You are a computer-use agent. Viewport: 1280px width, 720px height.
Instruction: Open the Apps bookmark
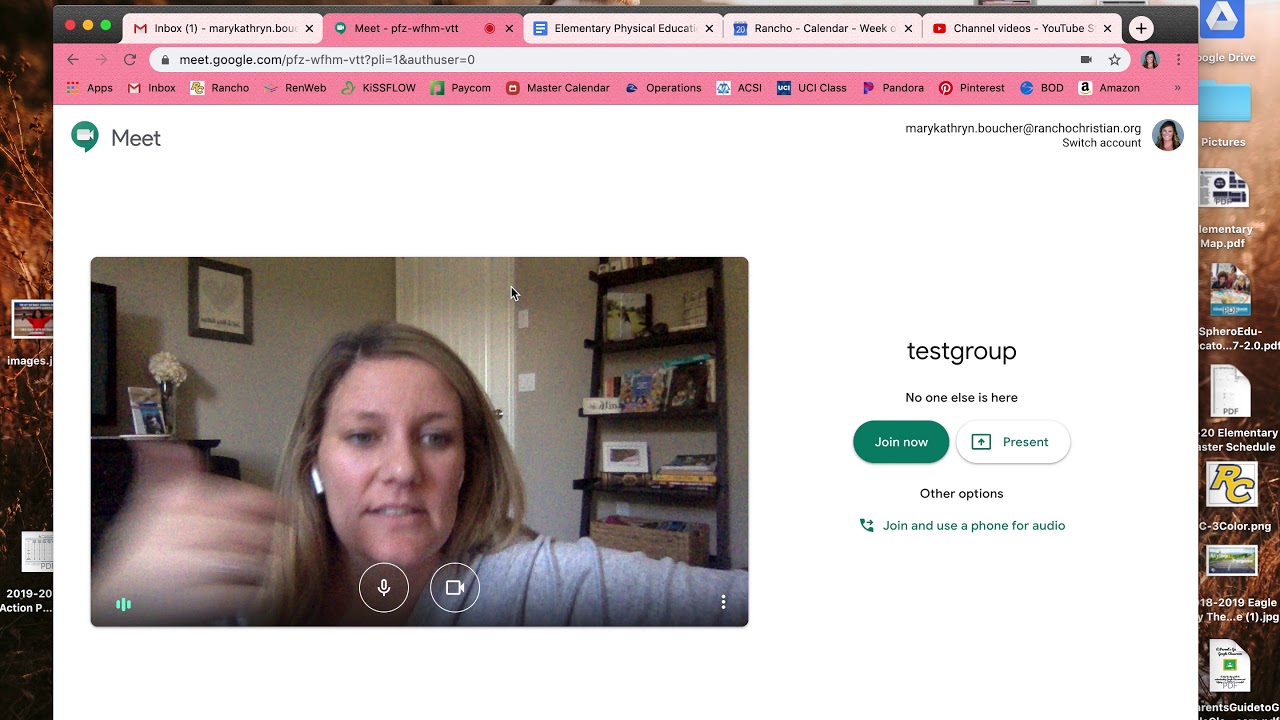point(89,88)
